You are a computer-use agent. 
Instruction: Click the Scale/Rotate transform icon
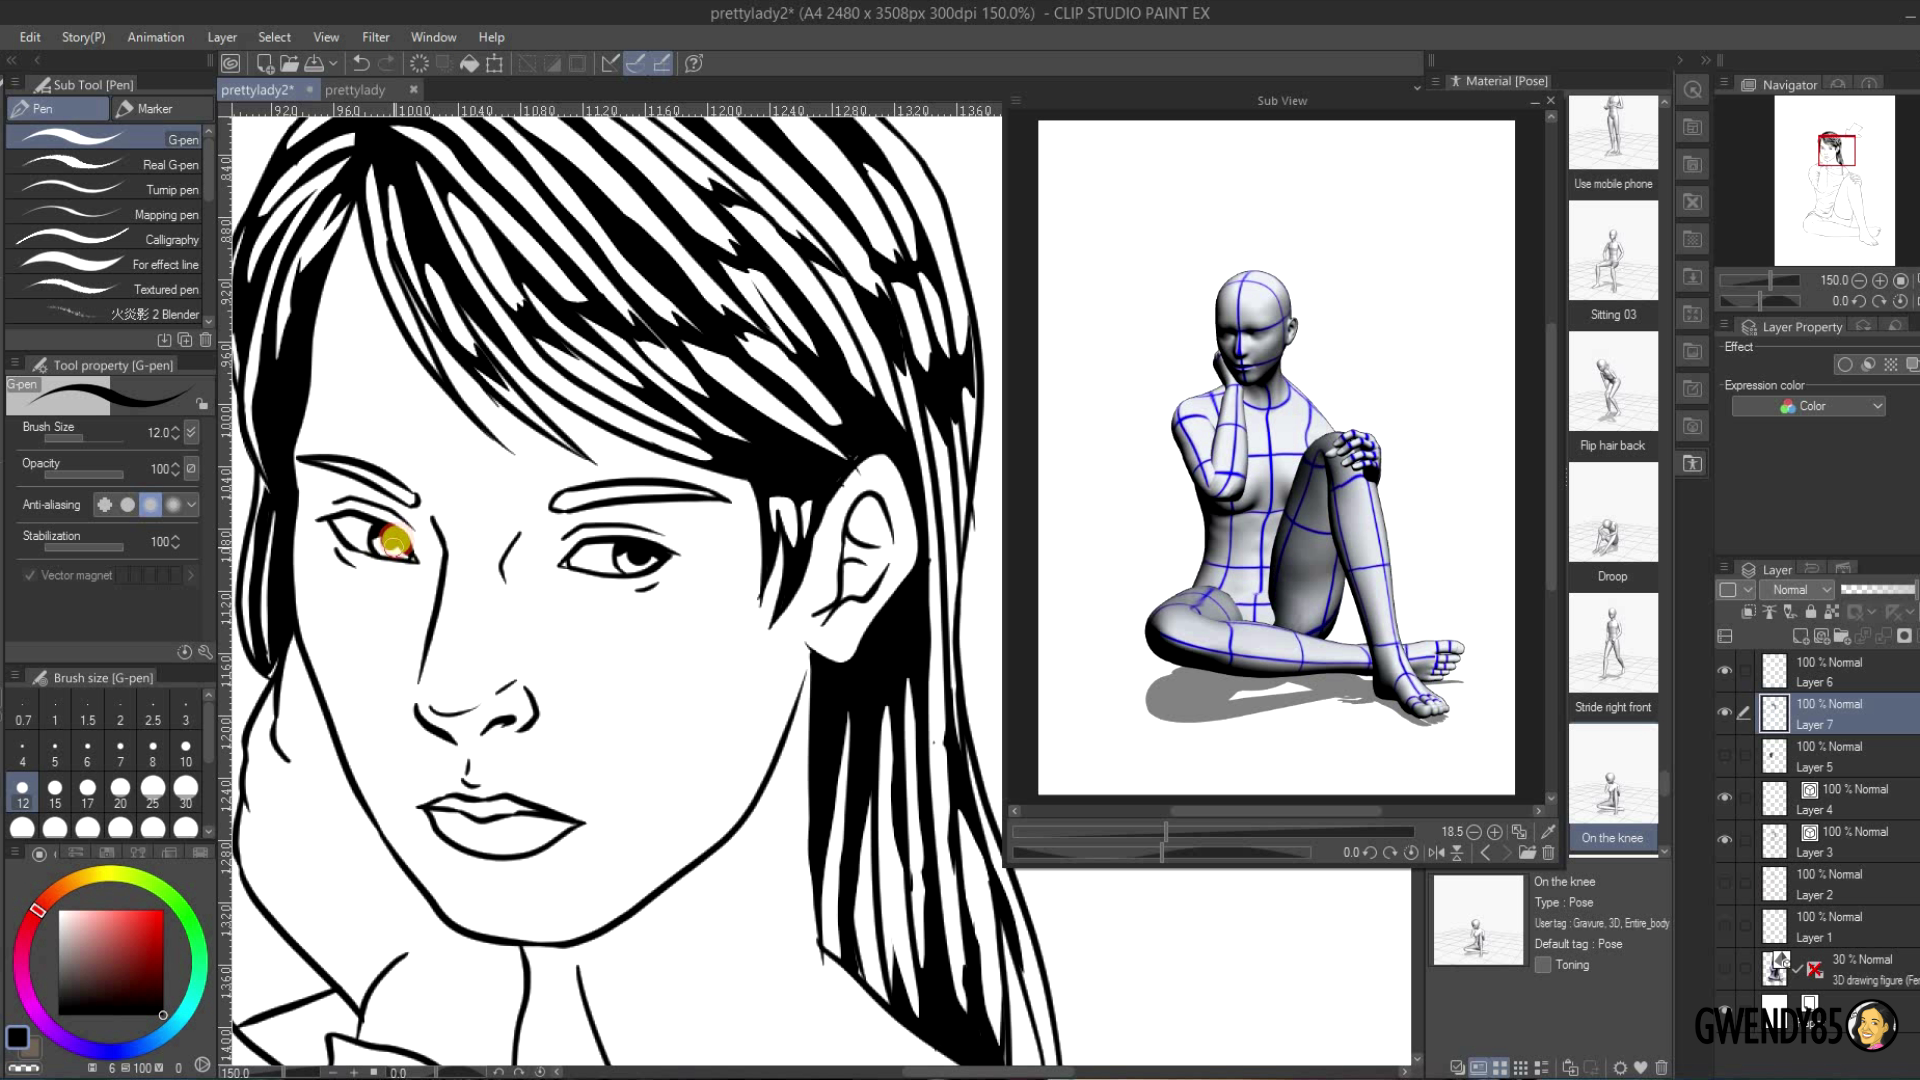[x=494, y=64]
